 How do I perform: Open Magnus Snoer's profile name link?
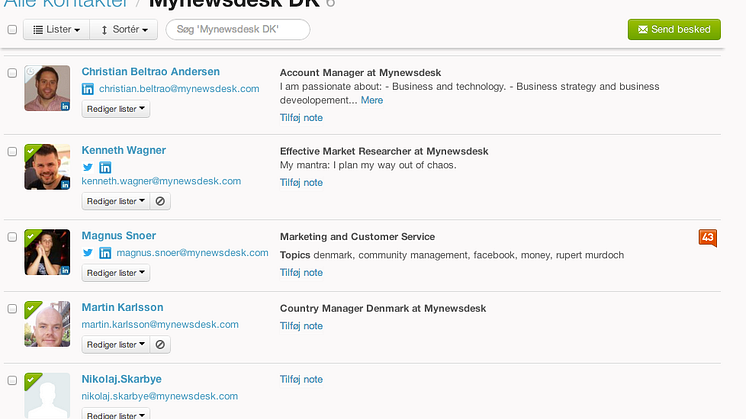point(118,235)
